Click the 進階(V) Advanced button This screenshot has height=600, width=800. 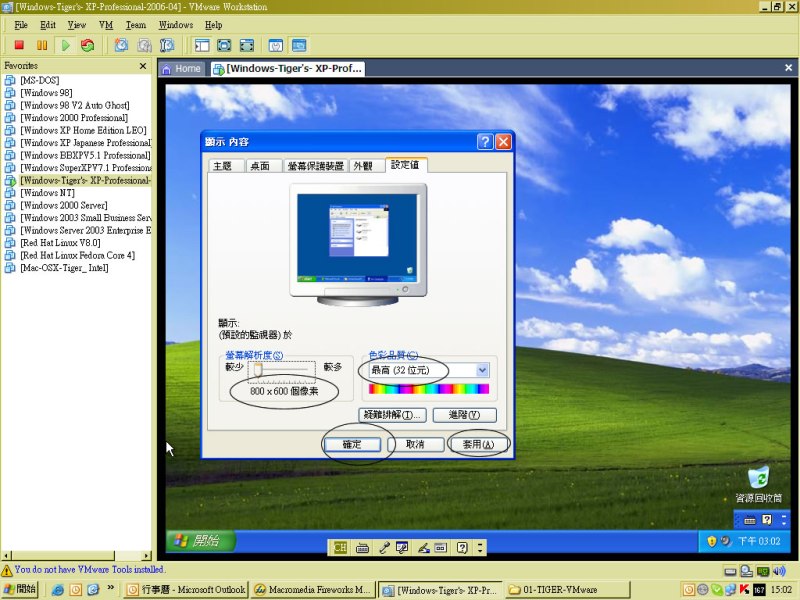(464, 415)
